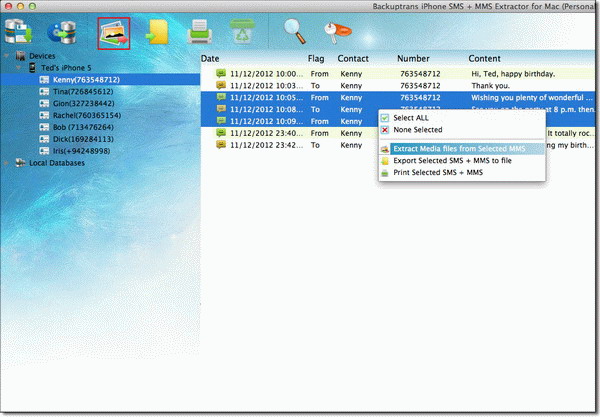Click message icon of 23:40 row
The image size is (600, 417).
(221, 132)
